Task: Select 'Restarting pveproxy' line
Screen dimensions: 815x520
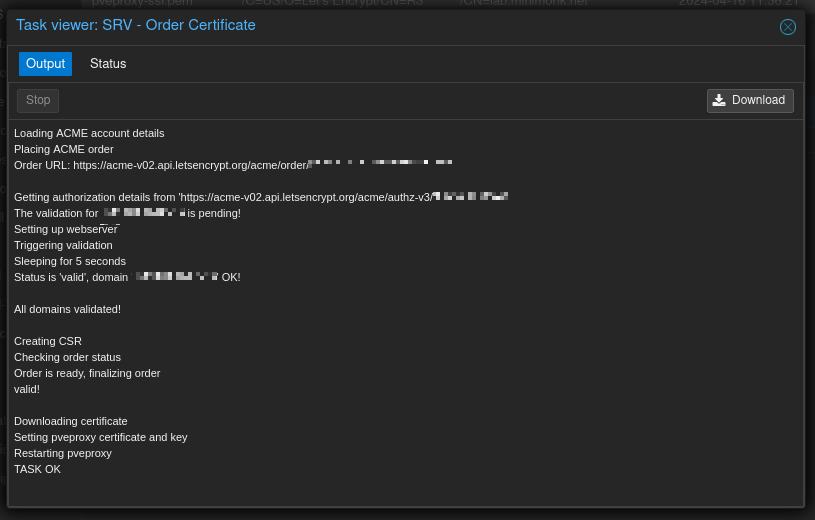Action: [63, 453]
